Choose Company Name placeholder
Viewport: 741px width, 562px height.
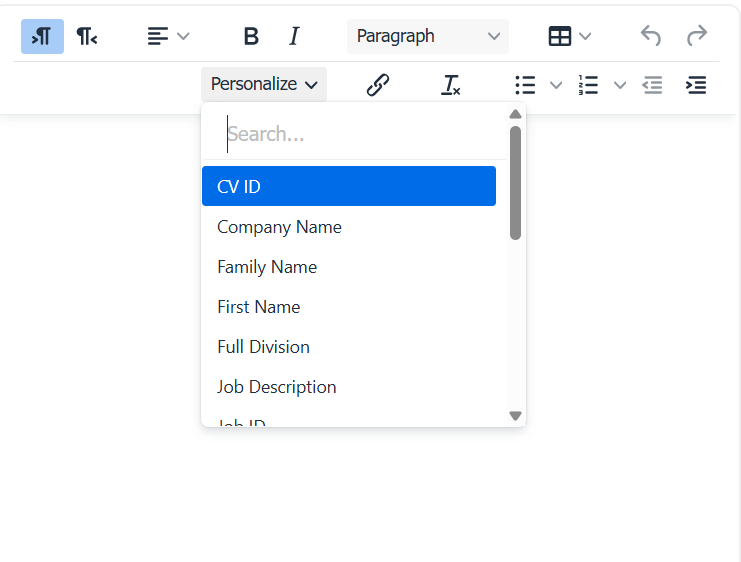pos(279,227)
